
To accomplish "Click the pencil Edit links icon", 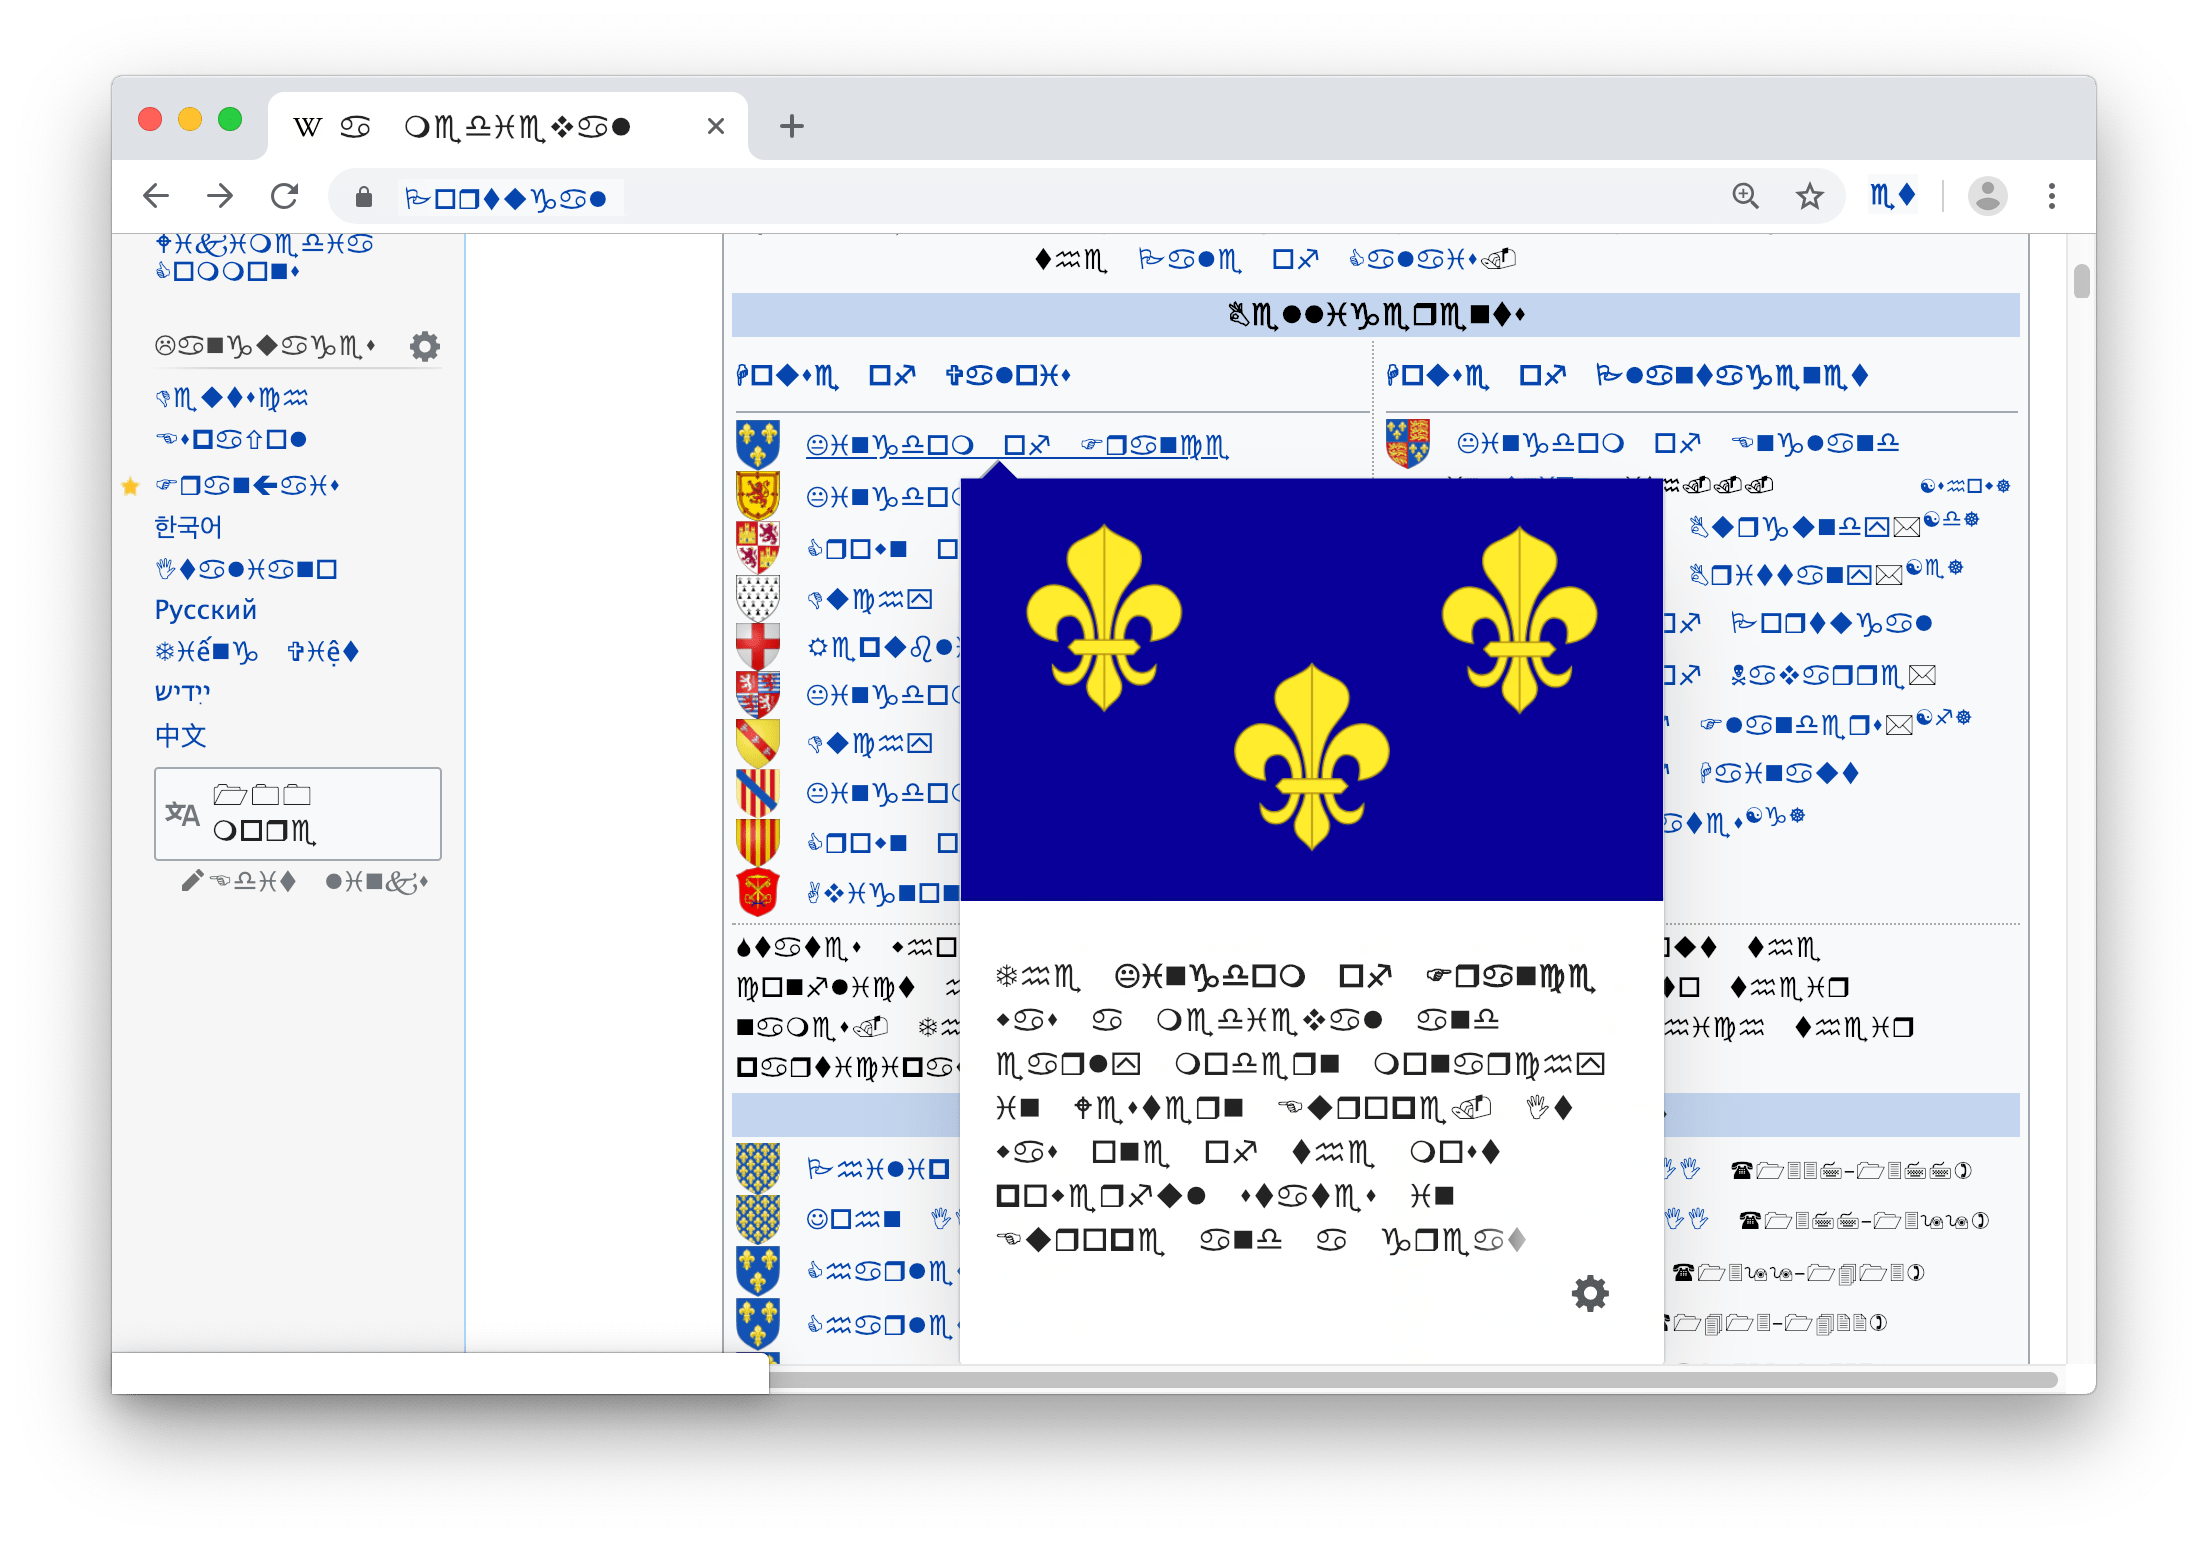I will pyautogui.click(x=192, y=881).
